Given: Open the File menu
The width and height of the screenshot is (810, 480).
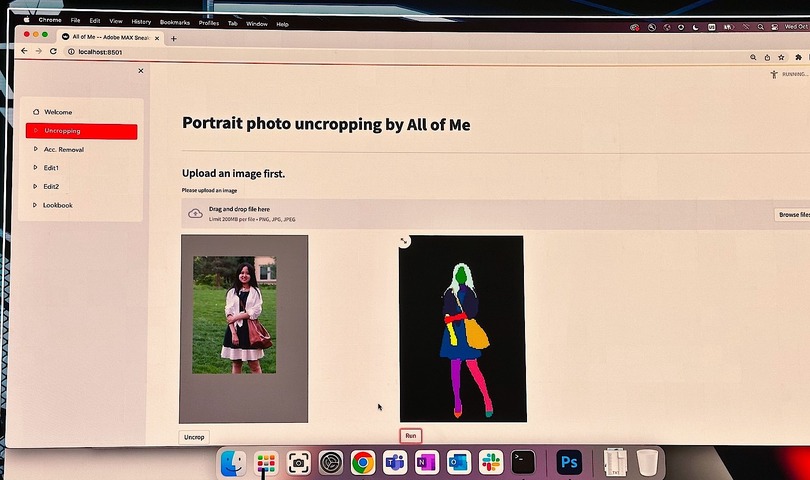Looking at the screenshot, I should (x=75, y=20).
